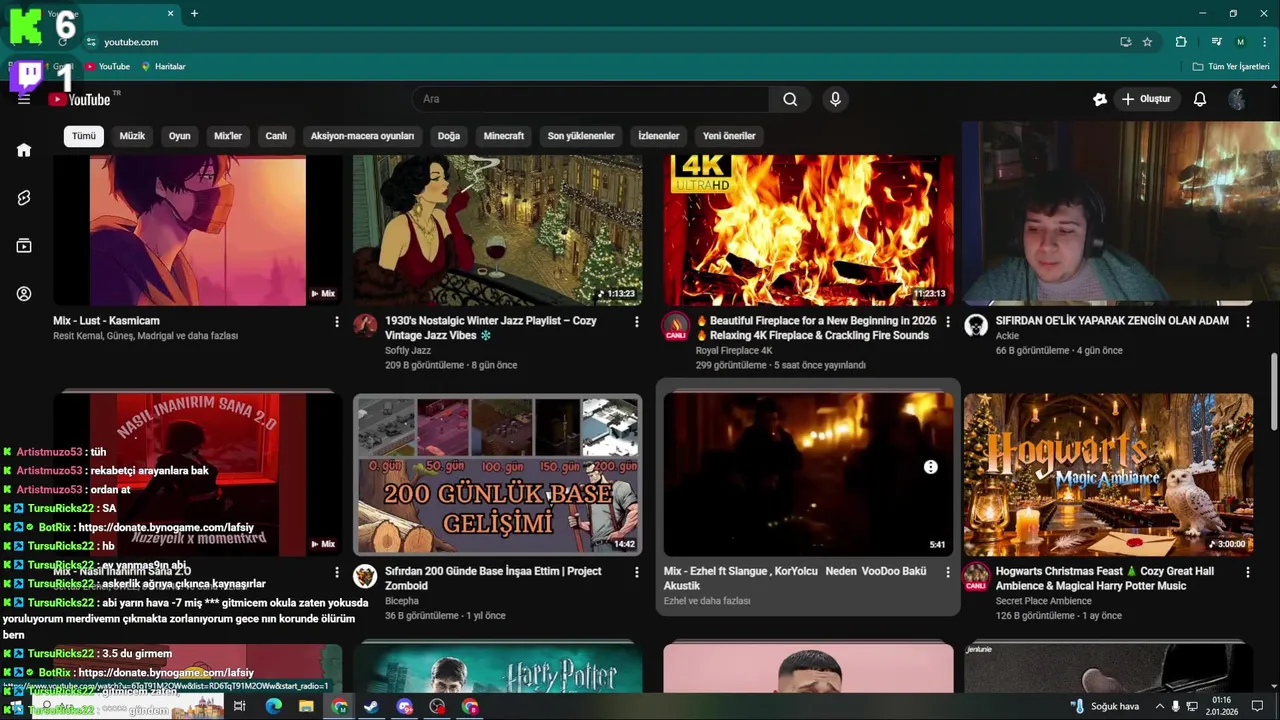The width and height of the screenshot is (1280, 720).
Task: Select Aksiyon-macera oyunları filter chip
Action: (x=362, y=136)
